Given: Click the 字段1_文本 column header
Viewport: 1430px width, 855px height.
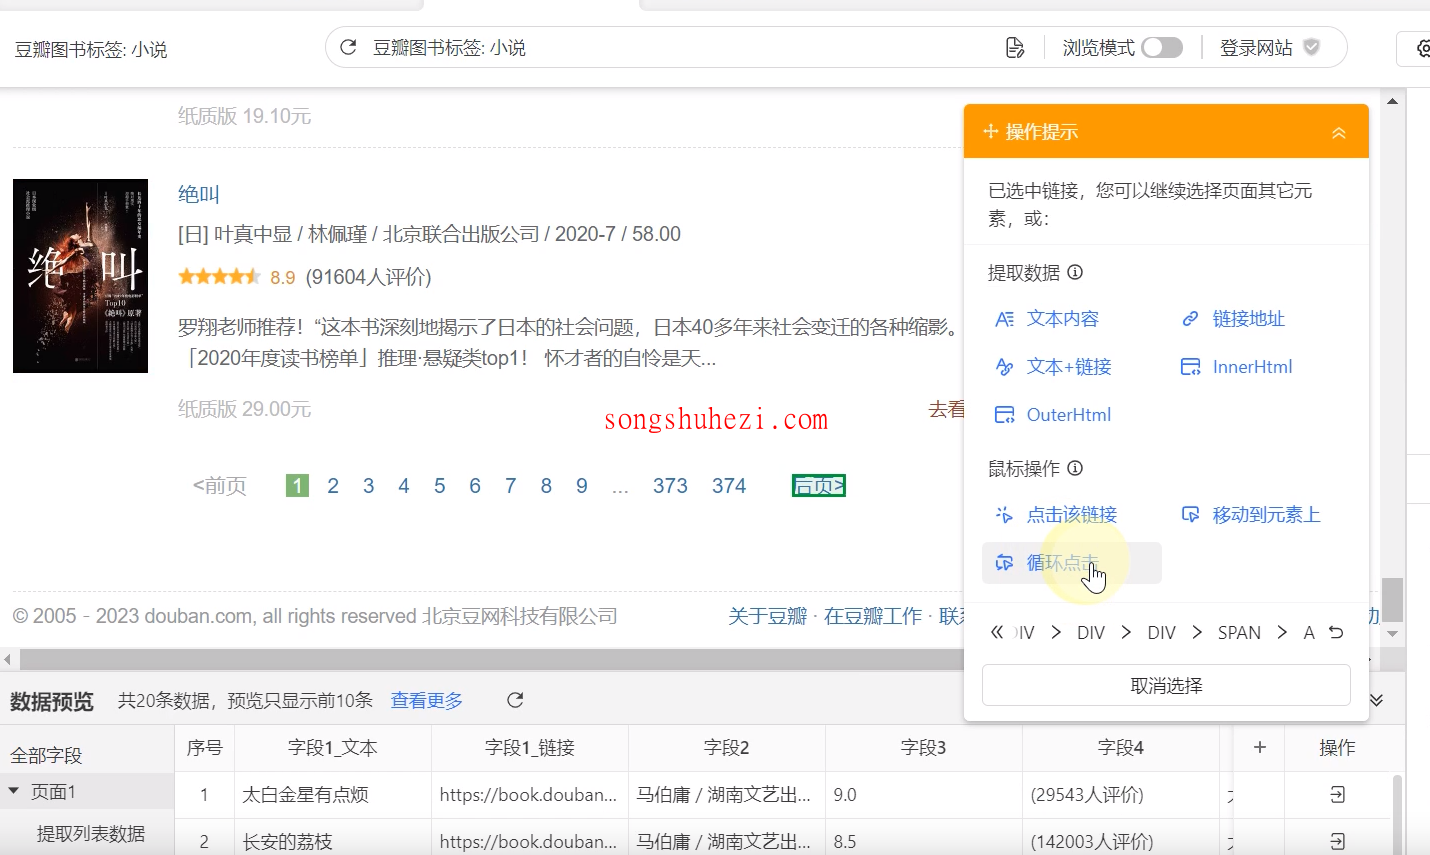Looking at the screenshot, I should click(333, 748).
